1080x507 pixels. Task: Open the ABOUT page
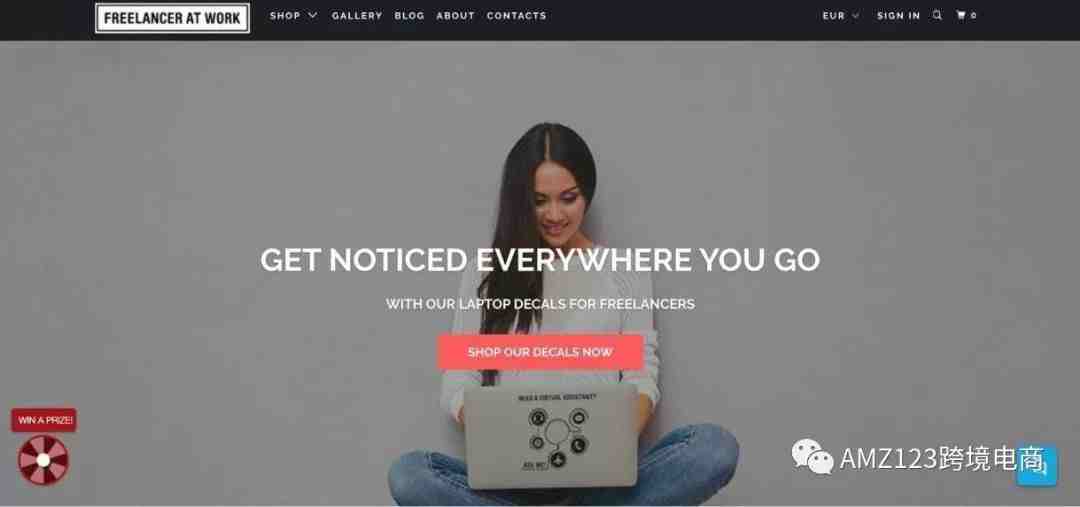[455, 15]
